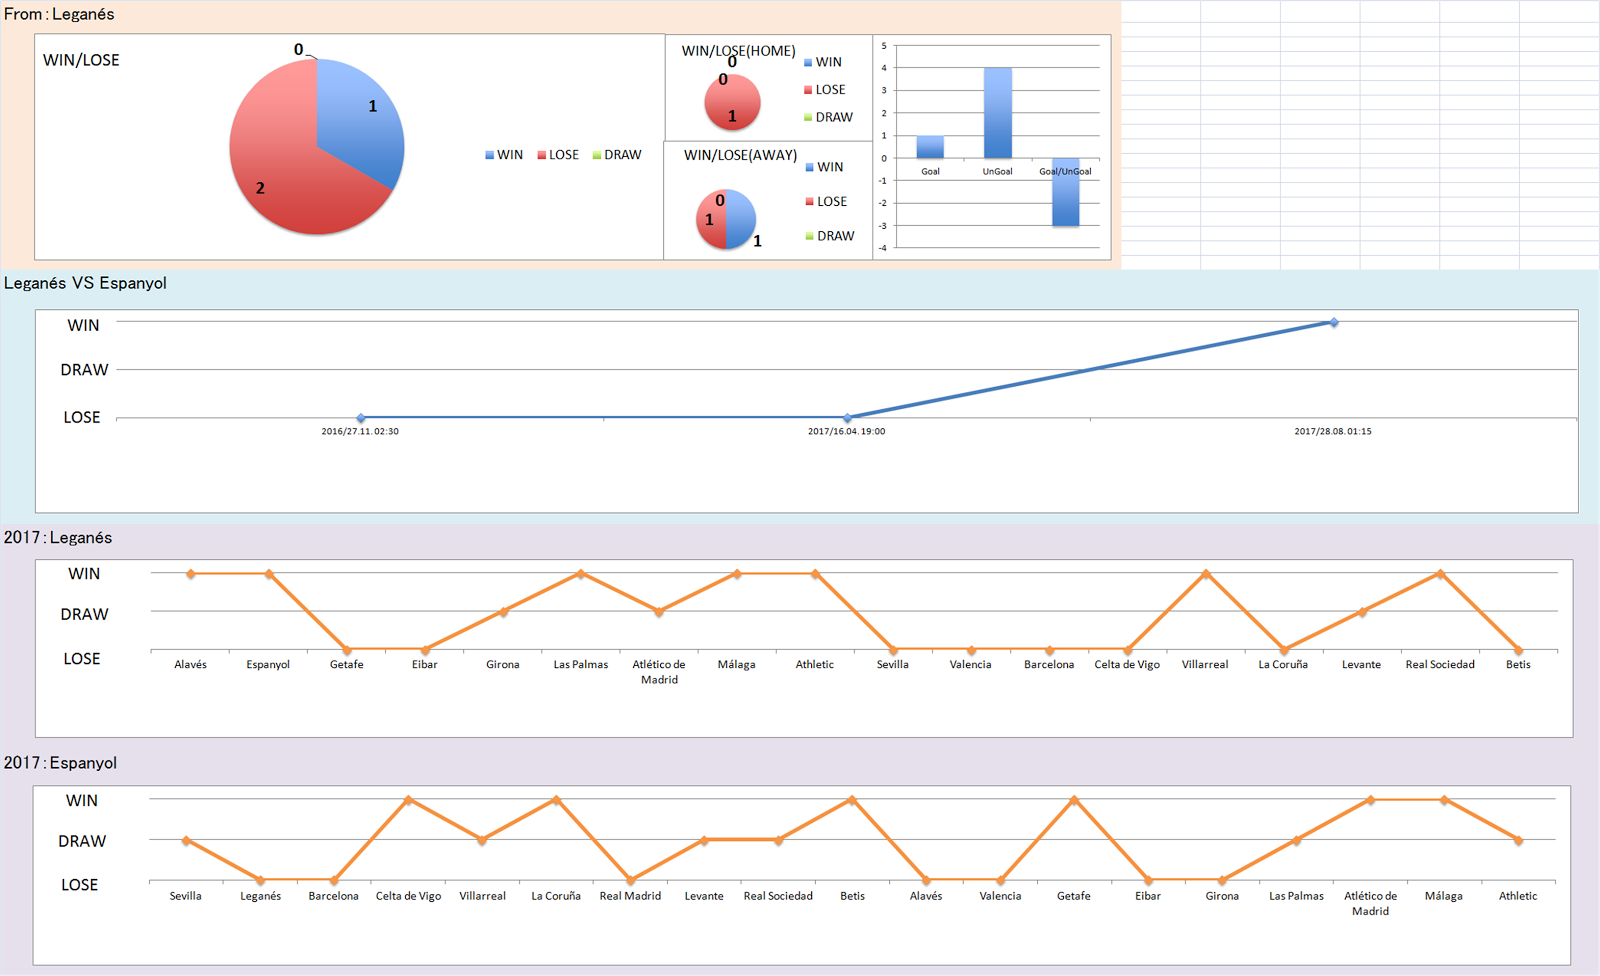Click the WIN legend entry below the large pie
The width and height of the screenshot is (1600, 976).
coord(504,155)
